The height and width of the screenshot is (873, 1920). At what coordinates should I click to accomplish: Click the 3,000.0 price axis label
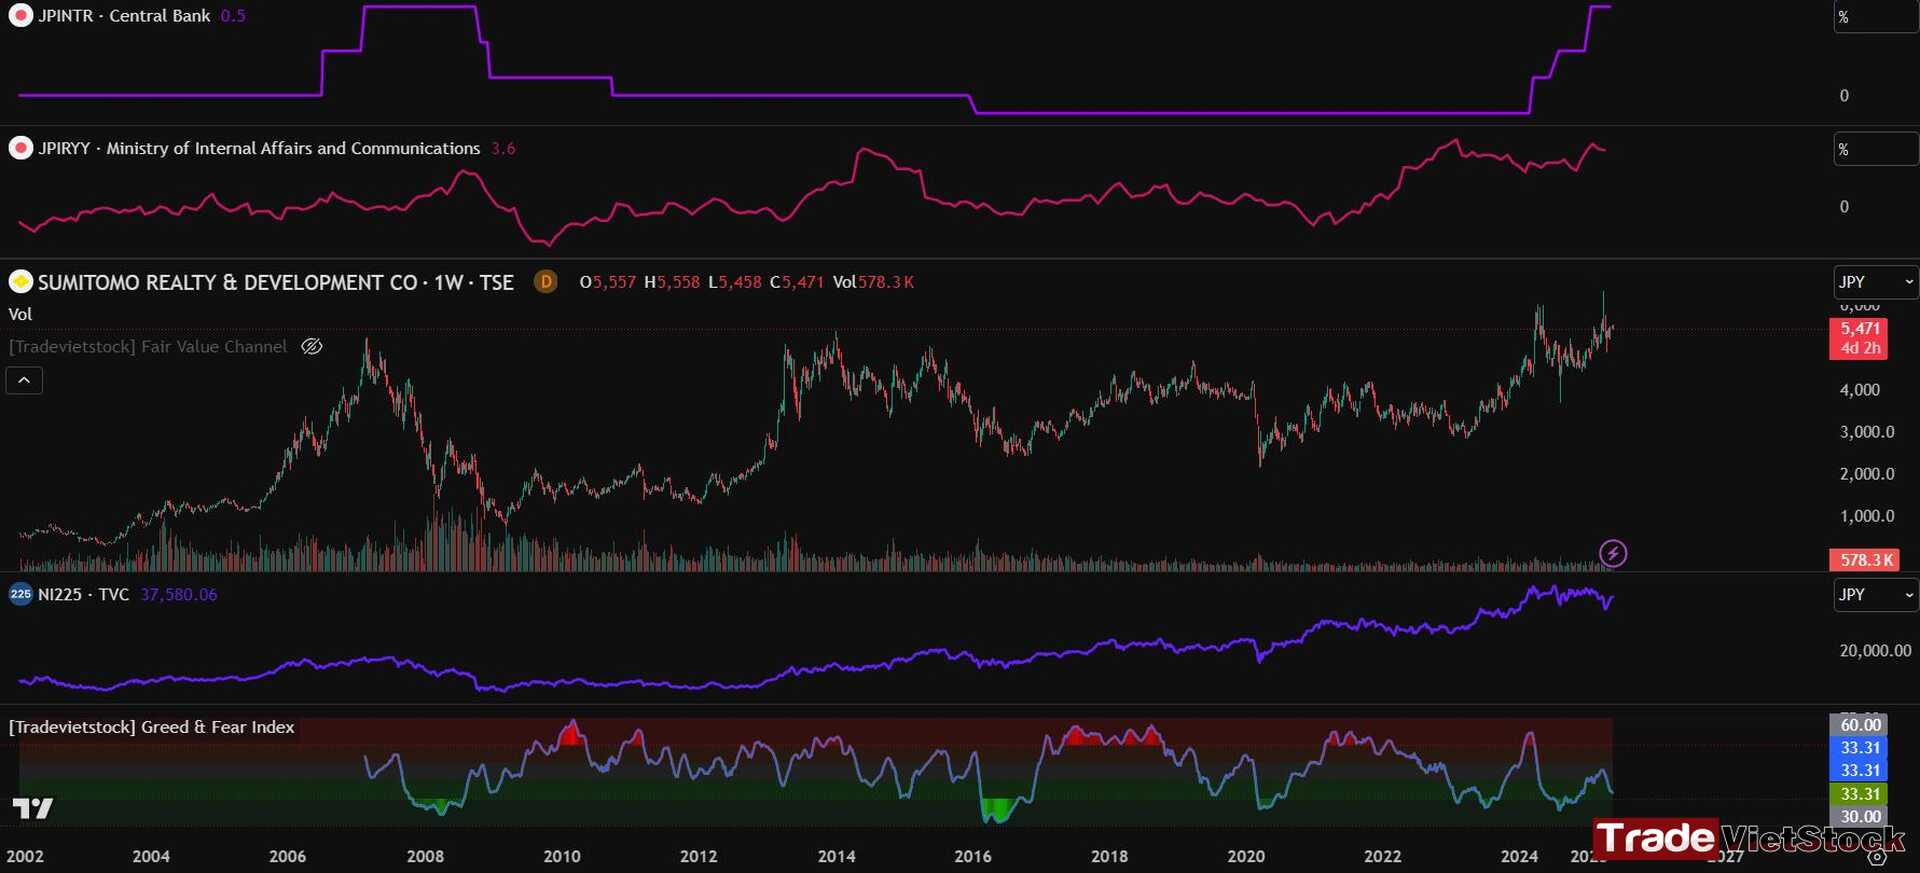pyautogui.click(x=1867, y=432)
